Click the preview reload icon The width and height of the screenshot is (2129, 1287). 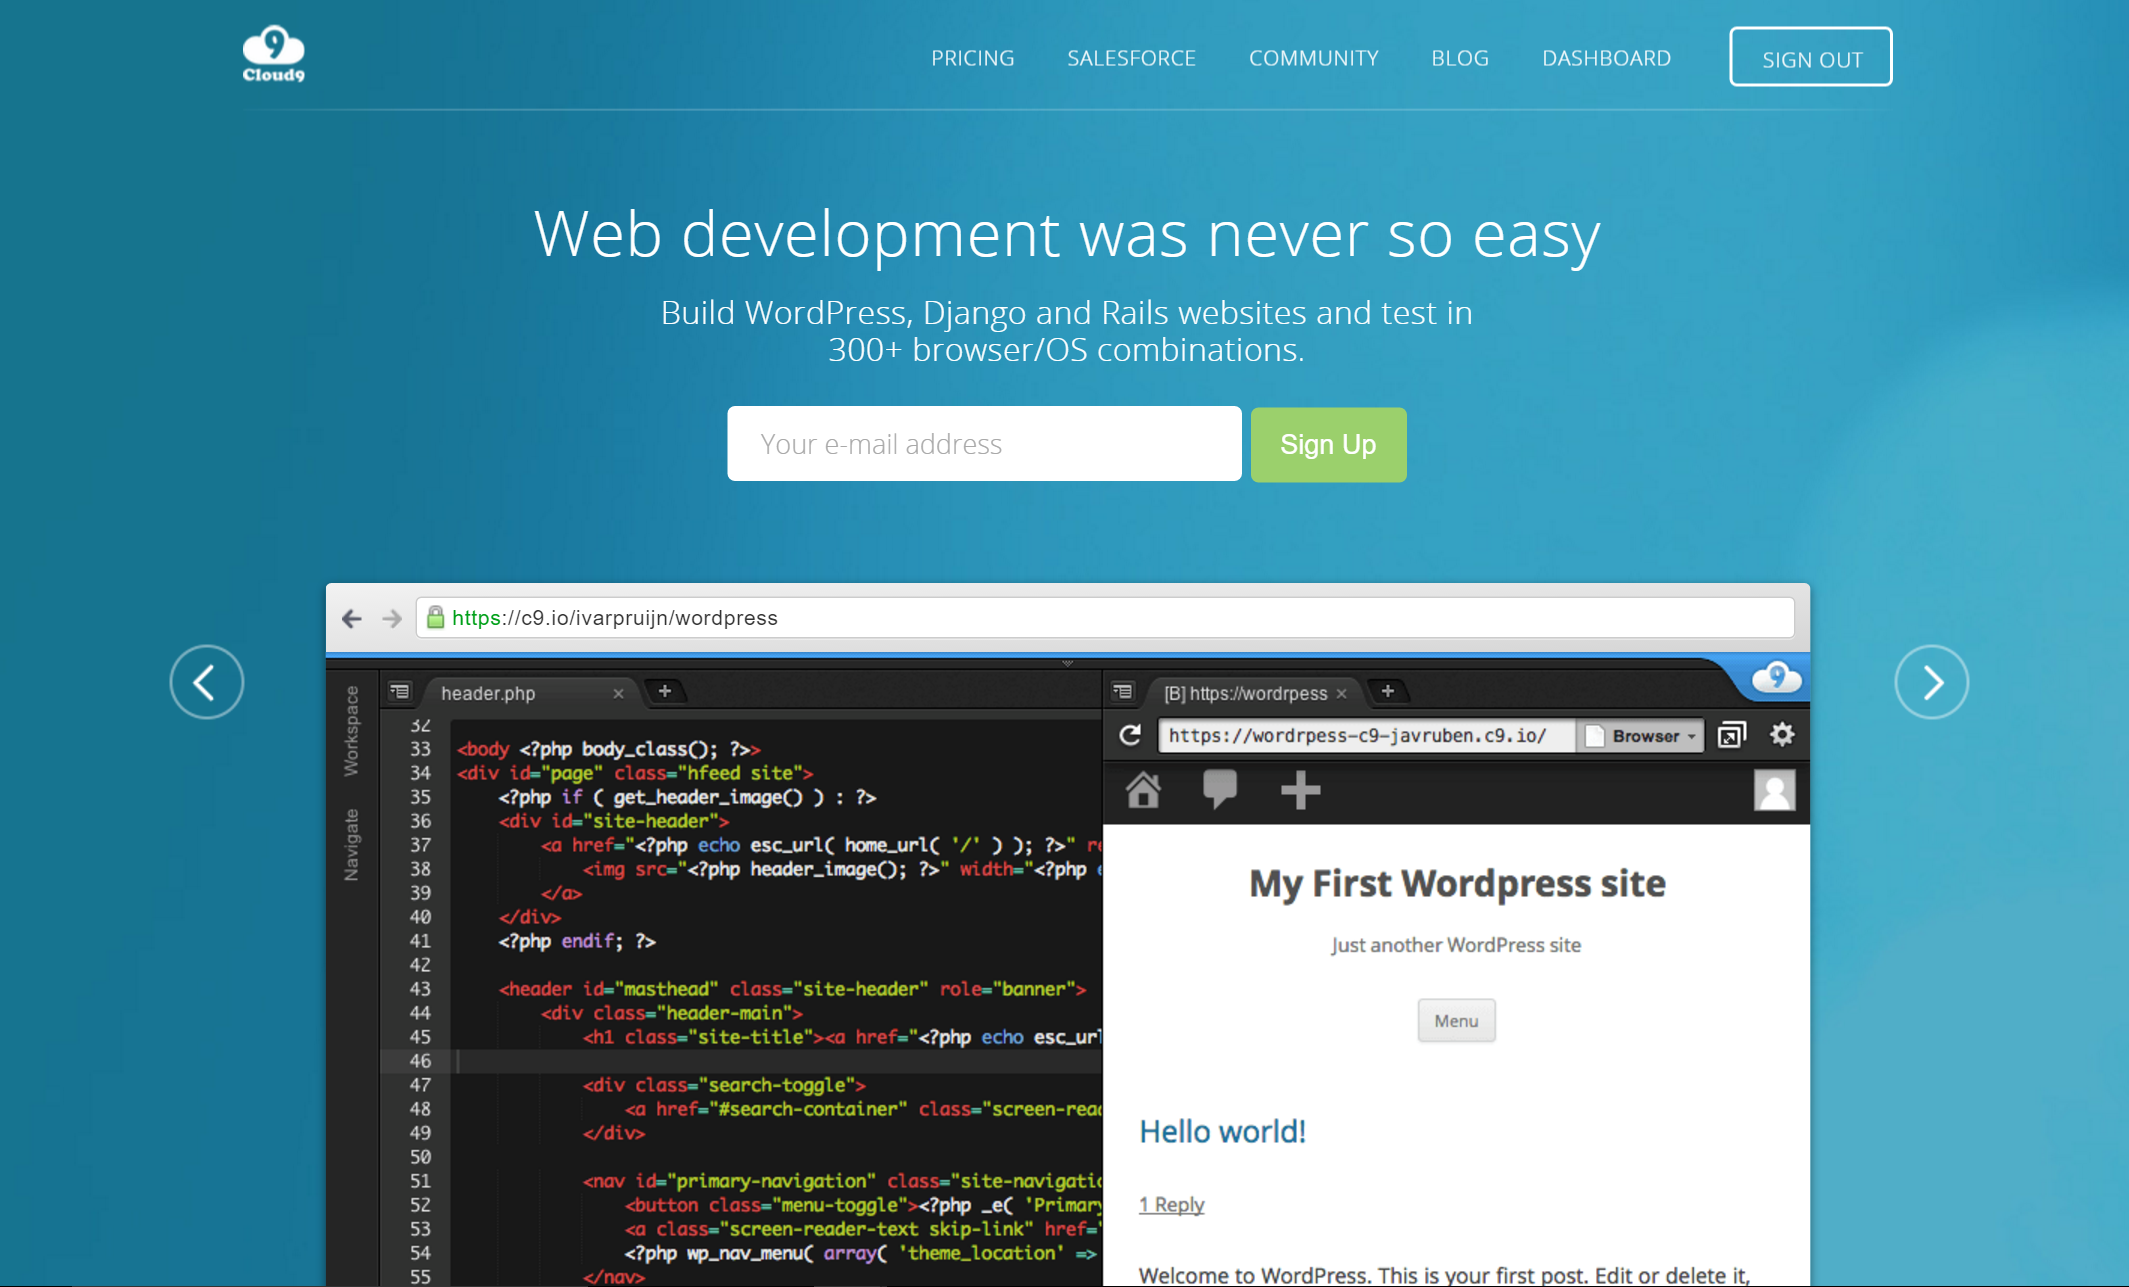[1130, 736]
